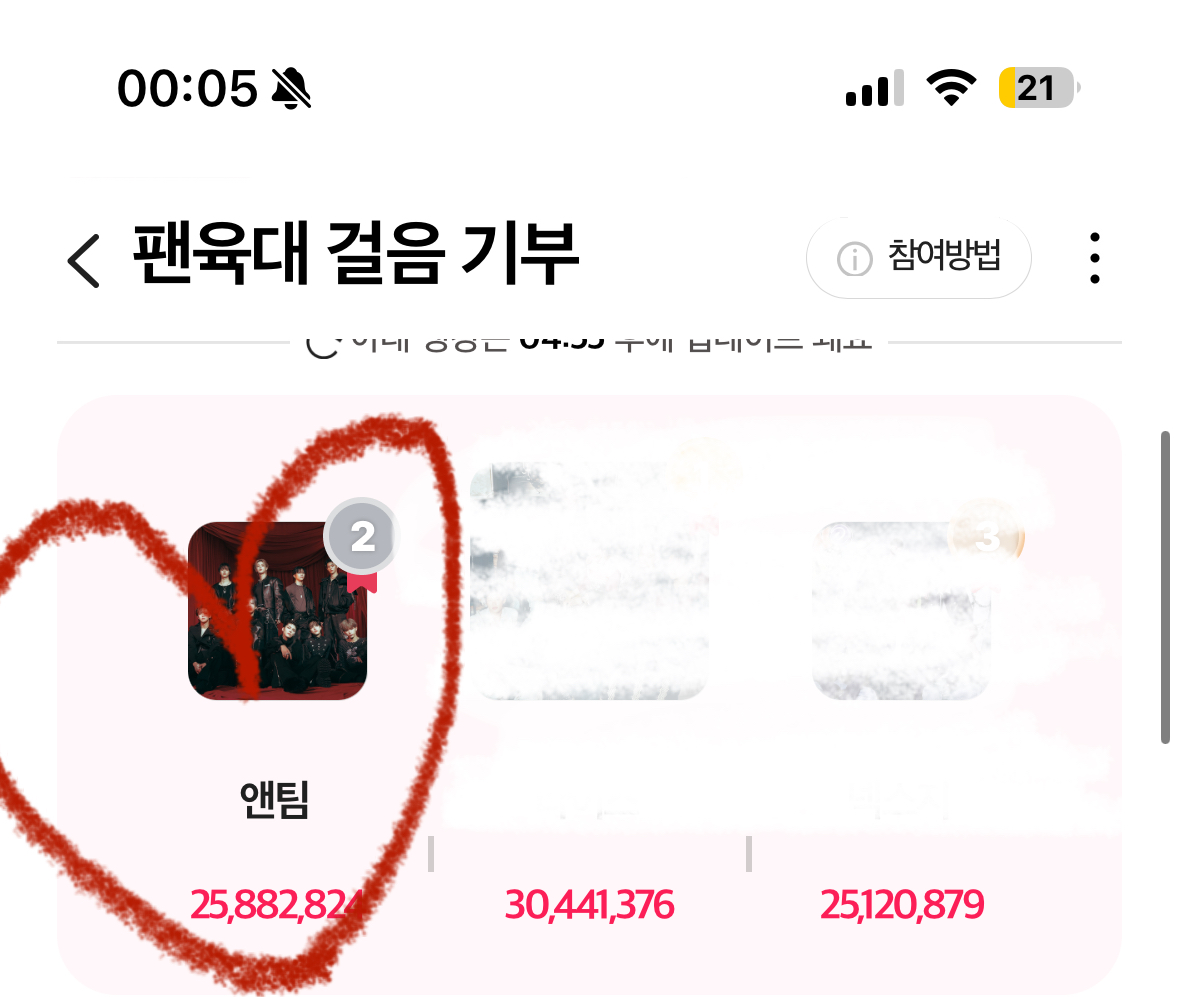The width and height of the screenshot is (1179, 997).
Task: Tap the 30,441,376 step count
Action: click(589, 905)
